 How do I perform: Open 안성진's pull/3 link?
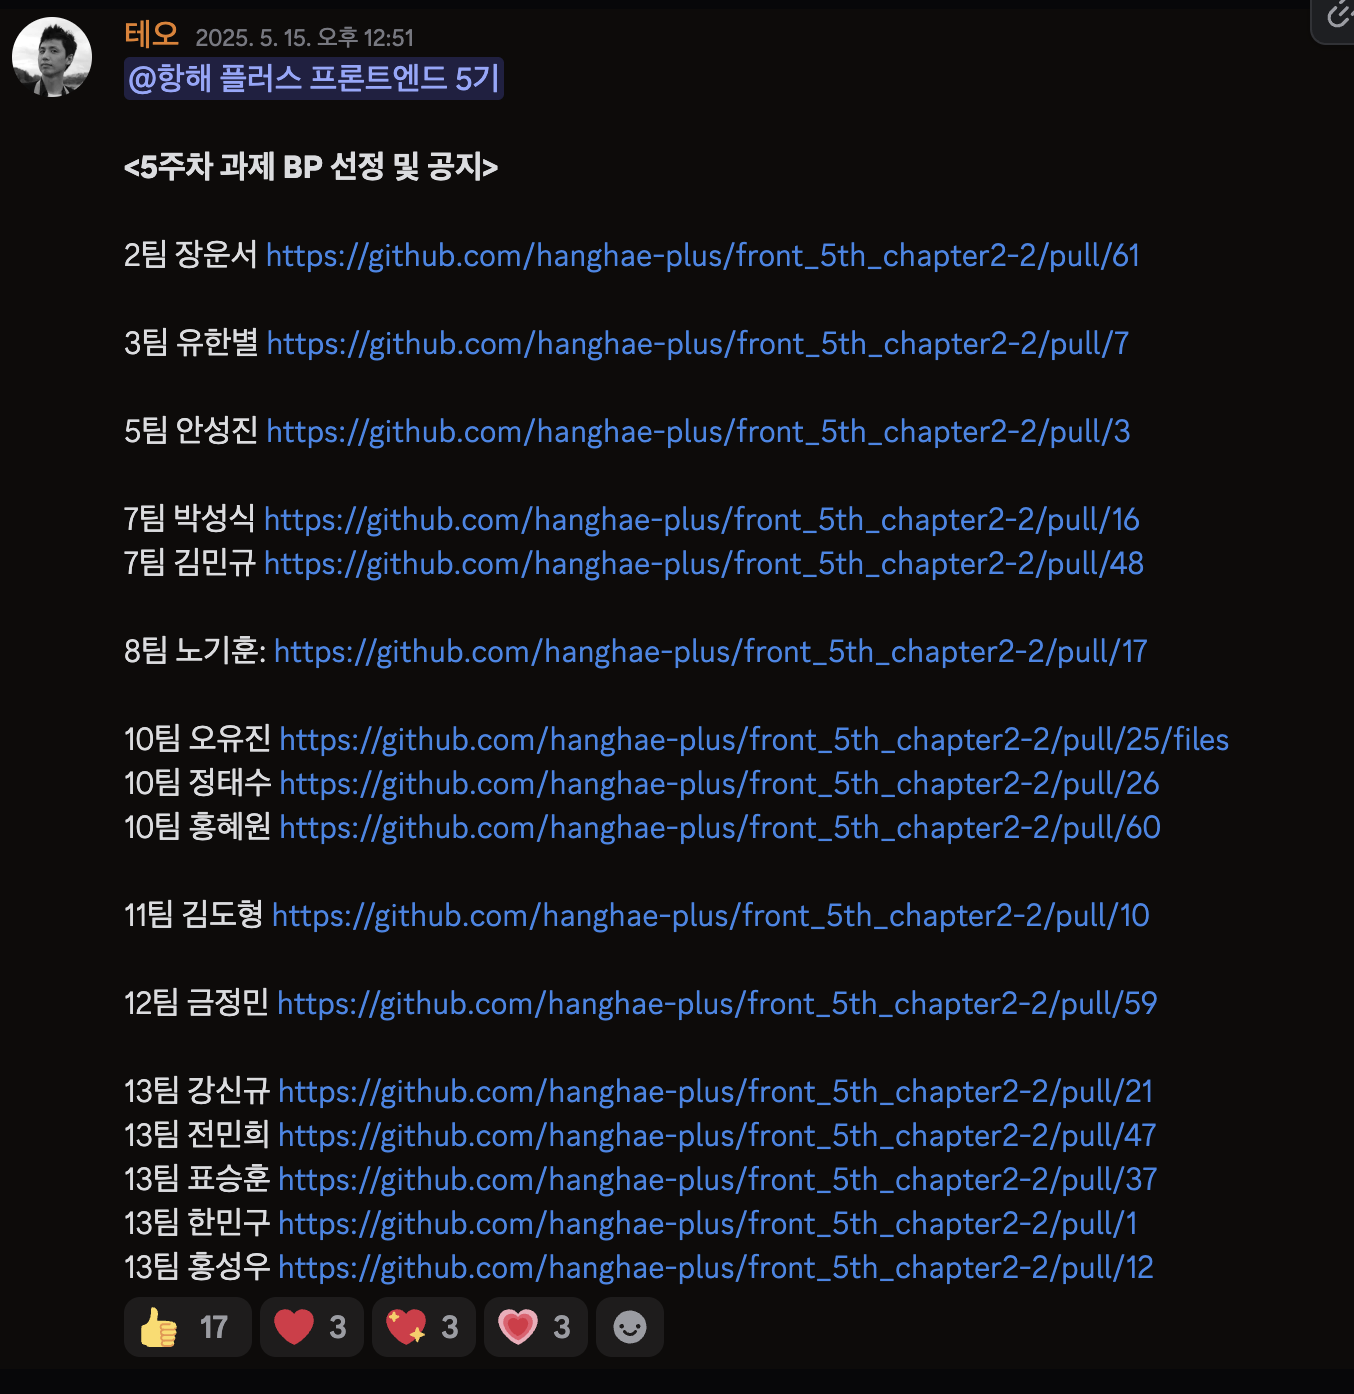click(698, 432)
